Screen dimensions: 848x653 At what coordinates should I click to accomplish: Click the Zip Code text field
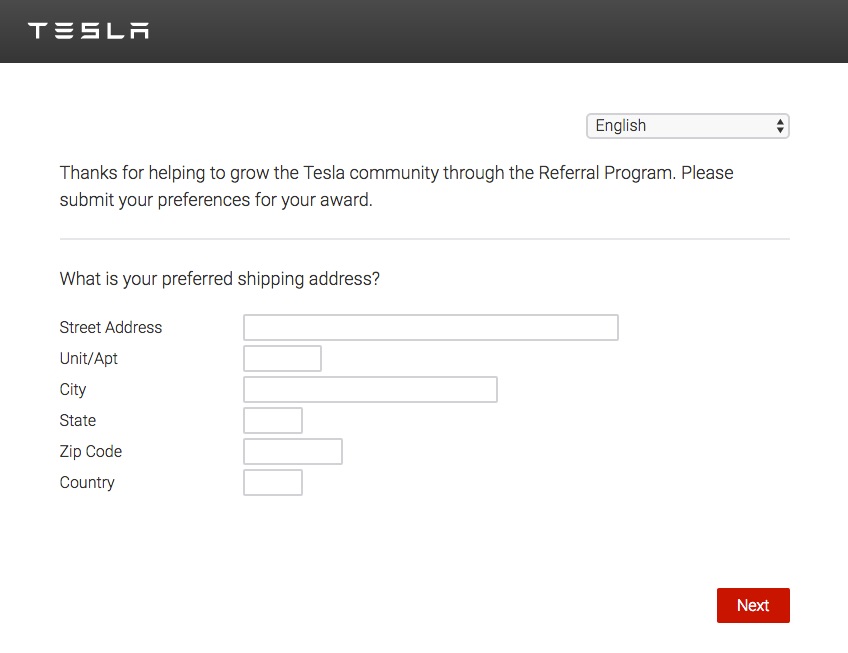pos(293,451)
